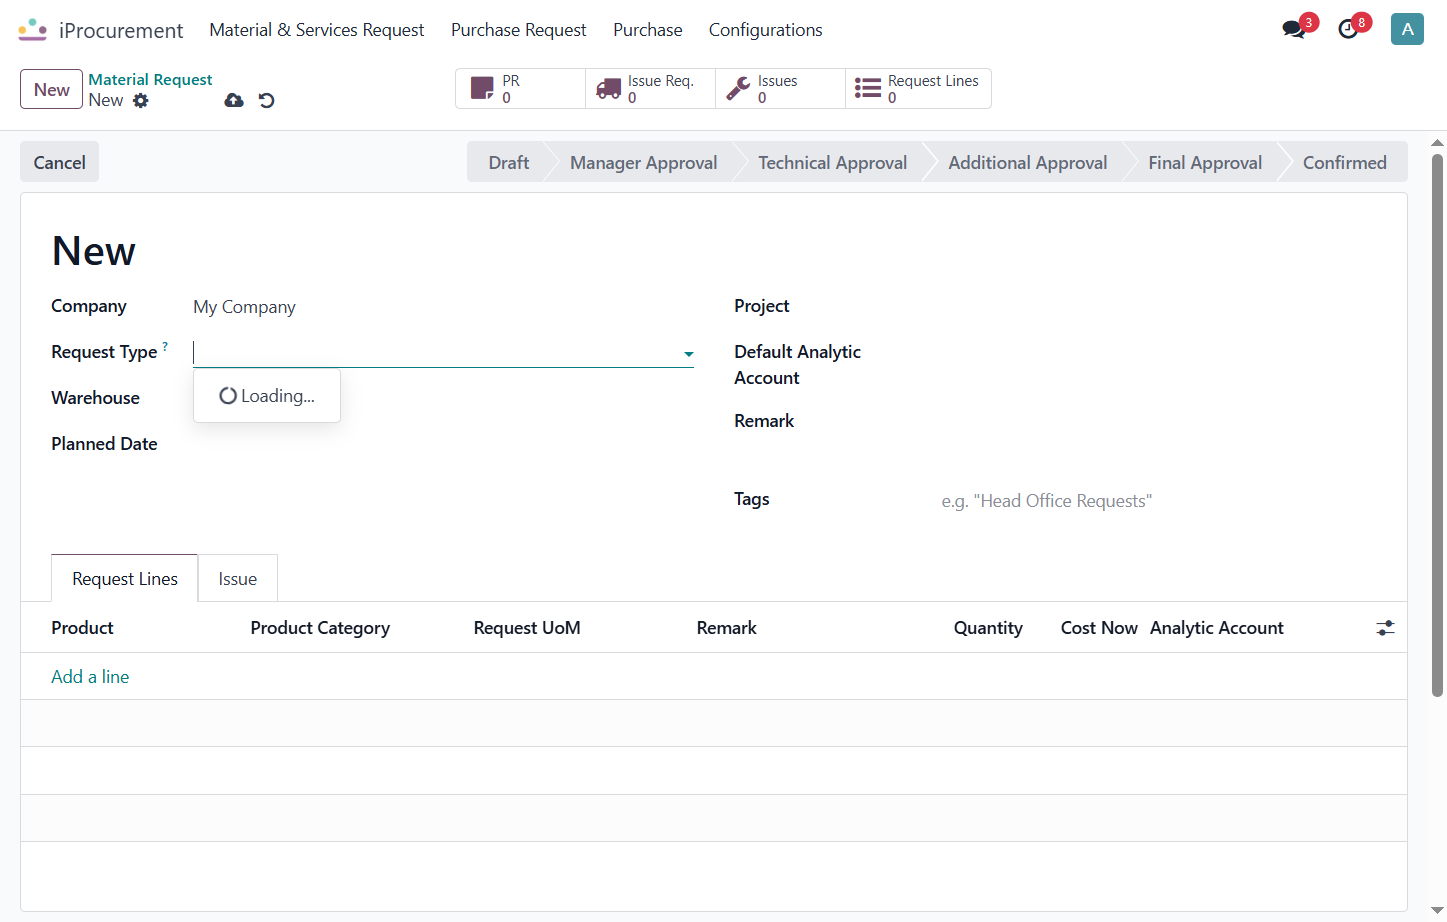Open the Issues wrench button
Image resolution: width=1447 pixels, height=922 pixels.
pyautogui.click(x=780, y=88)
